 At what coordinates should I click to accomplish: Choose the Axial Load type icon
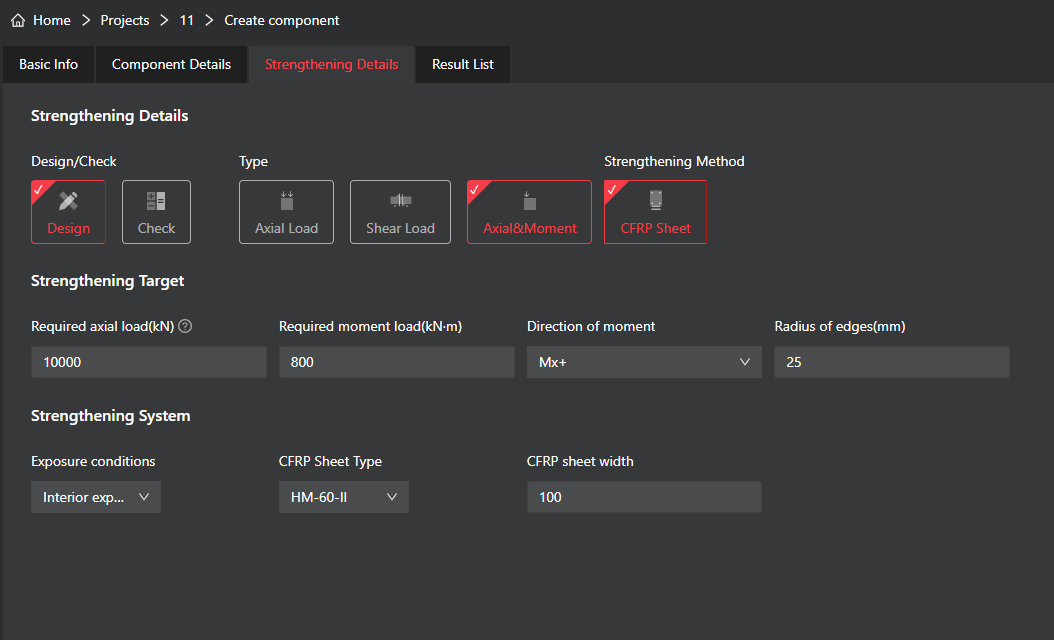[286, 201]
